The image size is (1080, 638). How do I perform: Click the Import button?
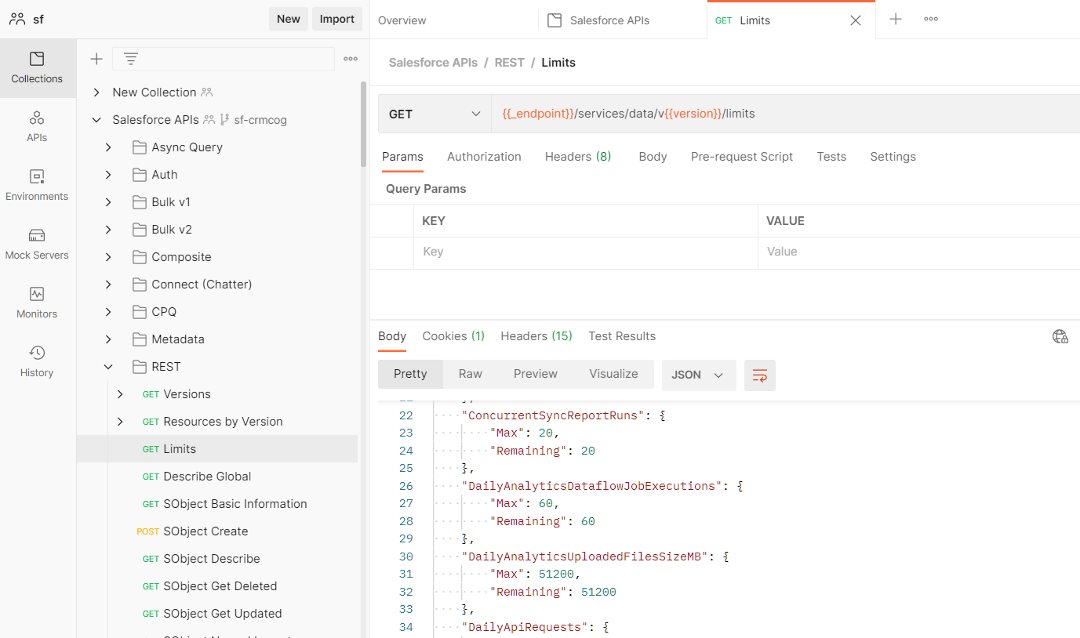tap(337, 18)
